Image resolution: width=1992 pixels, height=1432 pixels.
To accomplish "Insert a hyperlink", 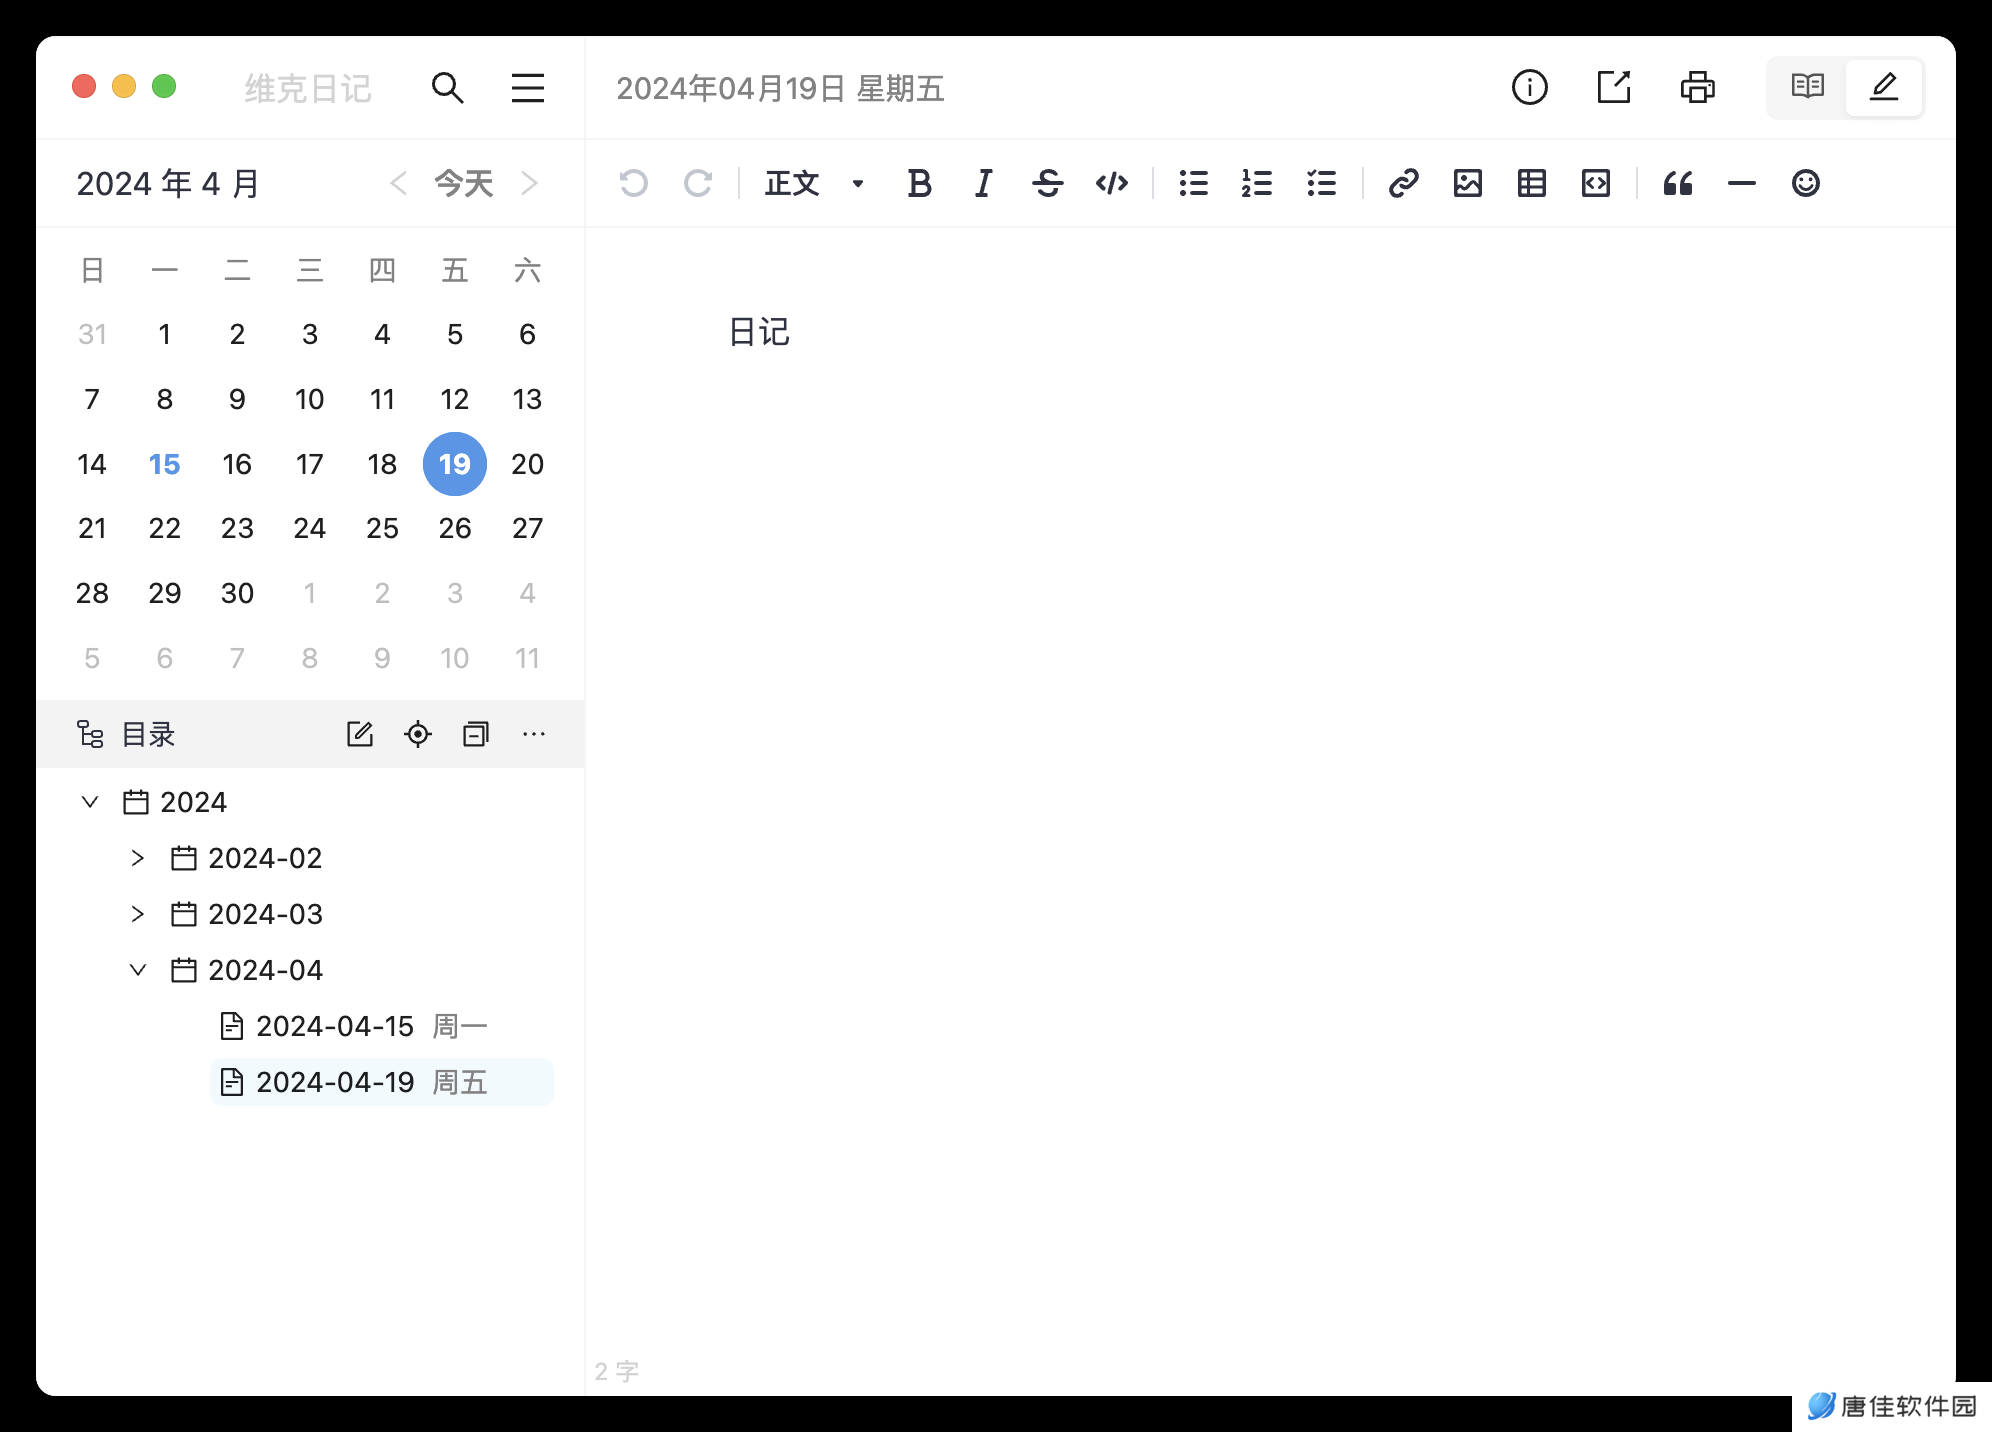I will coord(1404,183).
